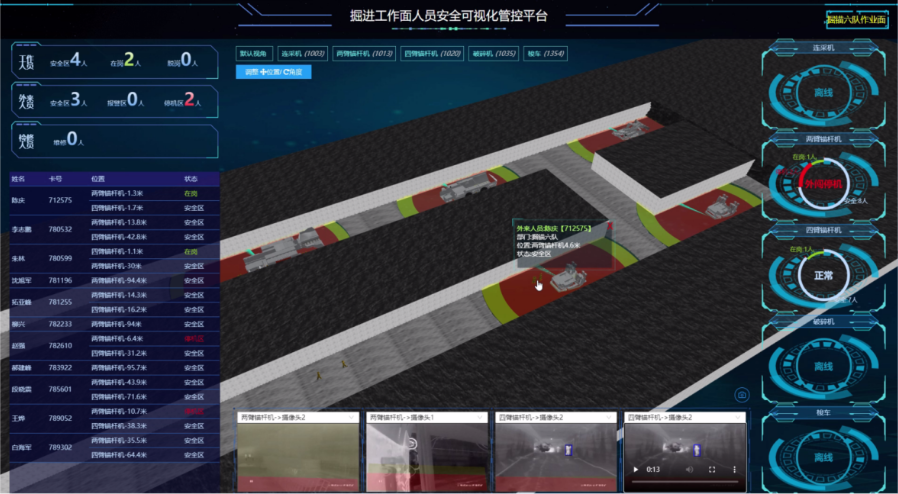Viewport: 898px width, 494px height.
Task: Switch to the 连采机 (1003) view
Action: pyautogui.click(x=303, y=53)
